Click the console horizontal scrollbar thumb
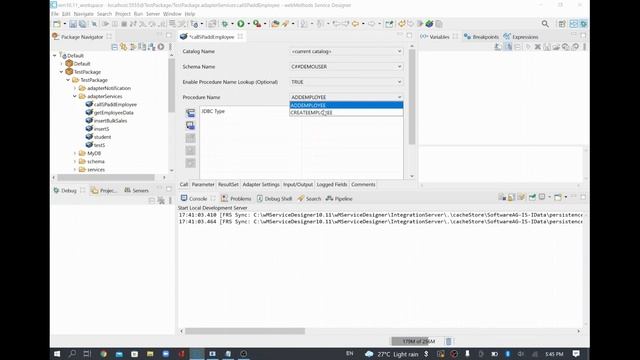Viewport: 640px width, 360px height. point(245,331)
